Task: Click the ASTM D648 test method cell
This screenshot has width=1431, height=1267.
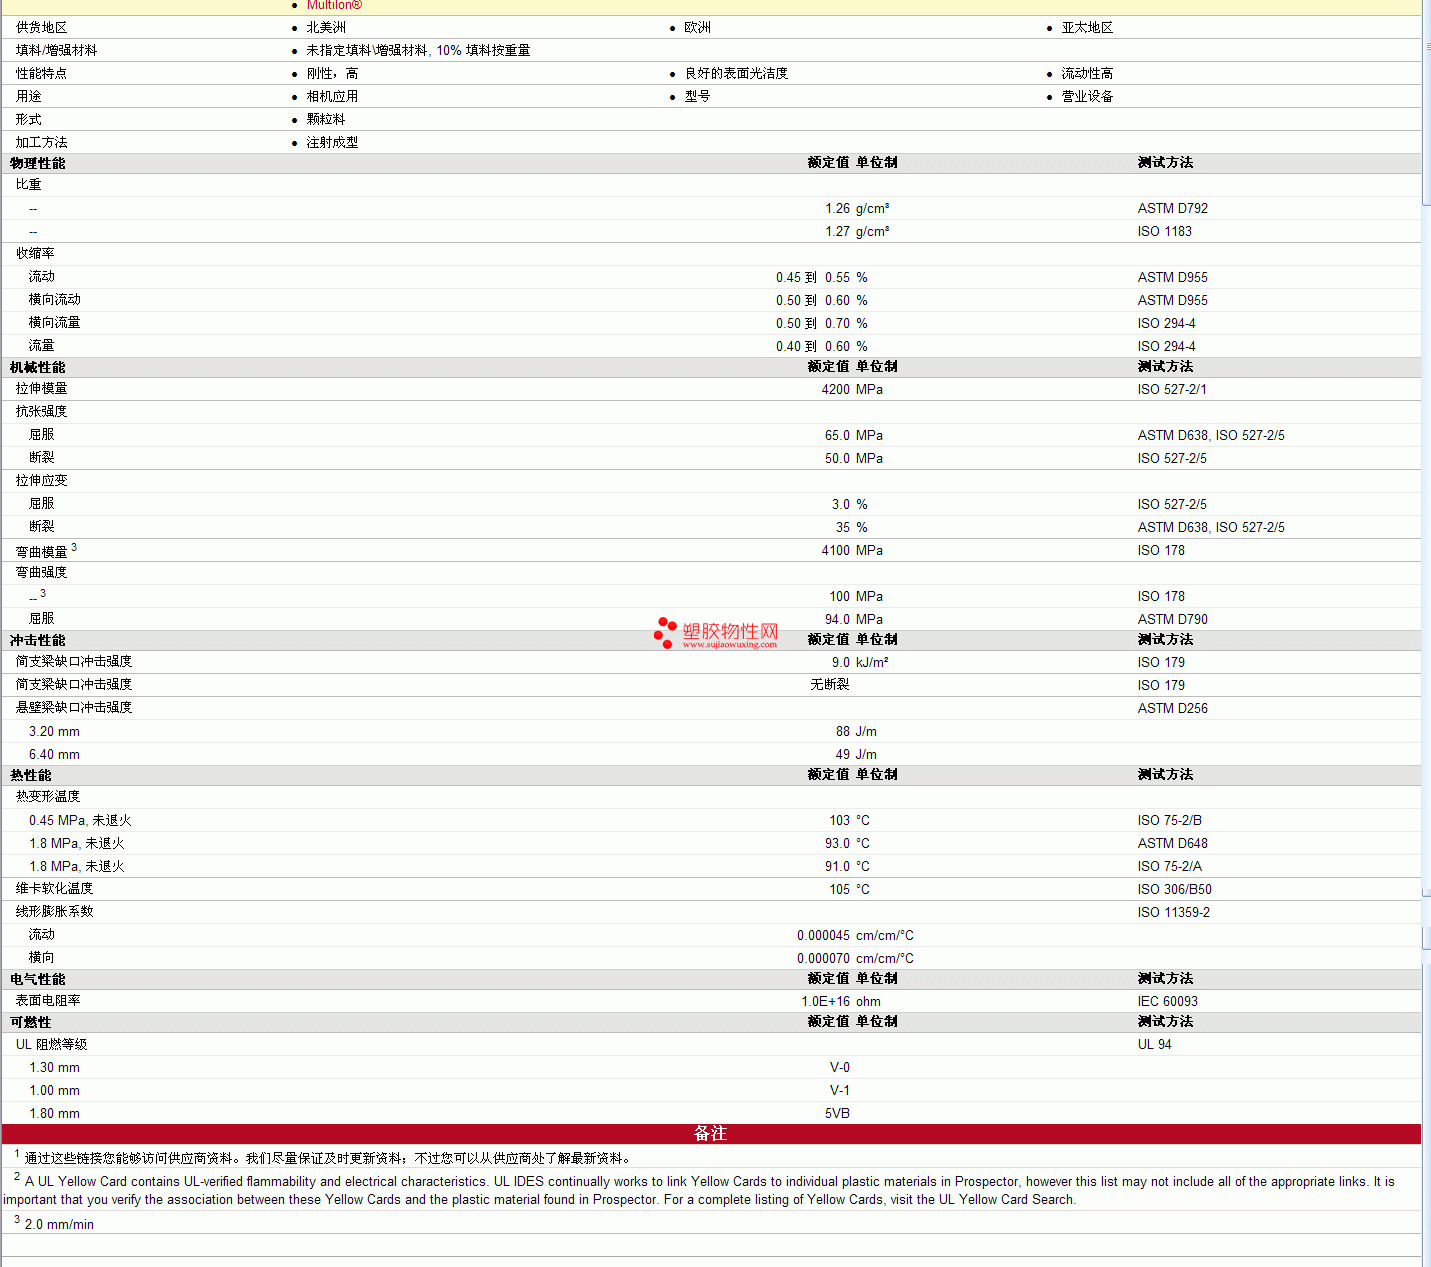Action: (x=1172, y=844)
